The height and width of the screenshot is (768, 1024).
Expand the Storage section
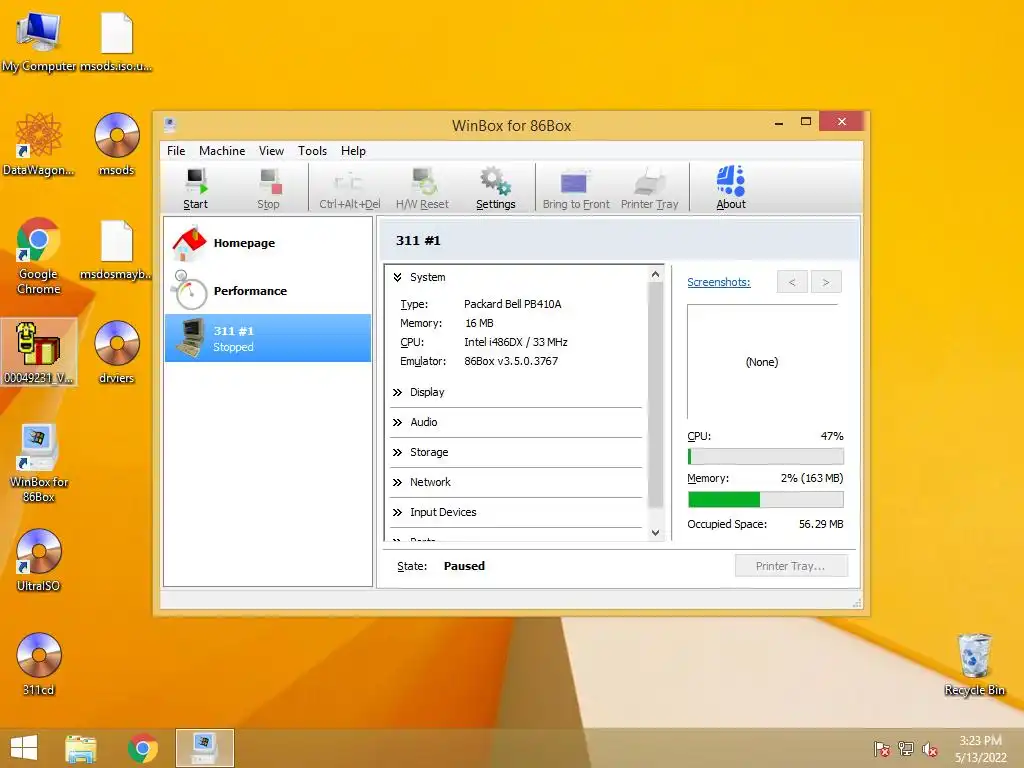point(397,453)
